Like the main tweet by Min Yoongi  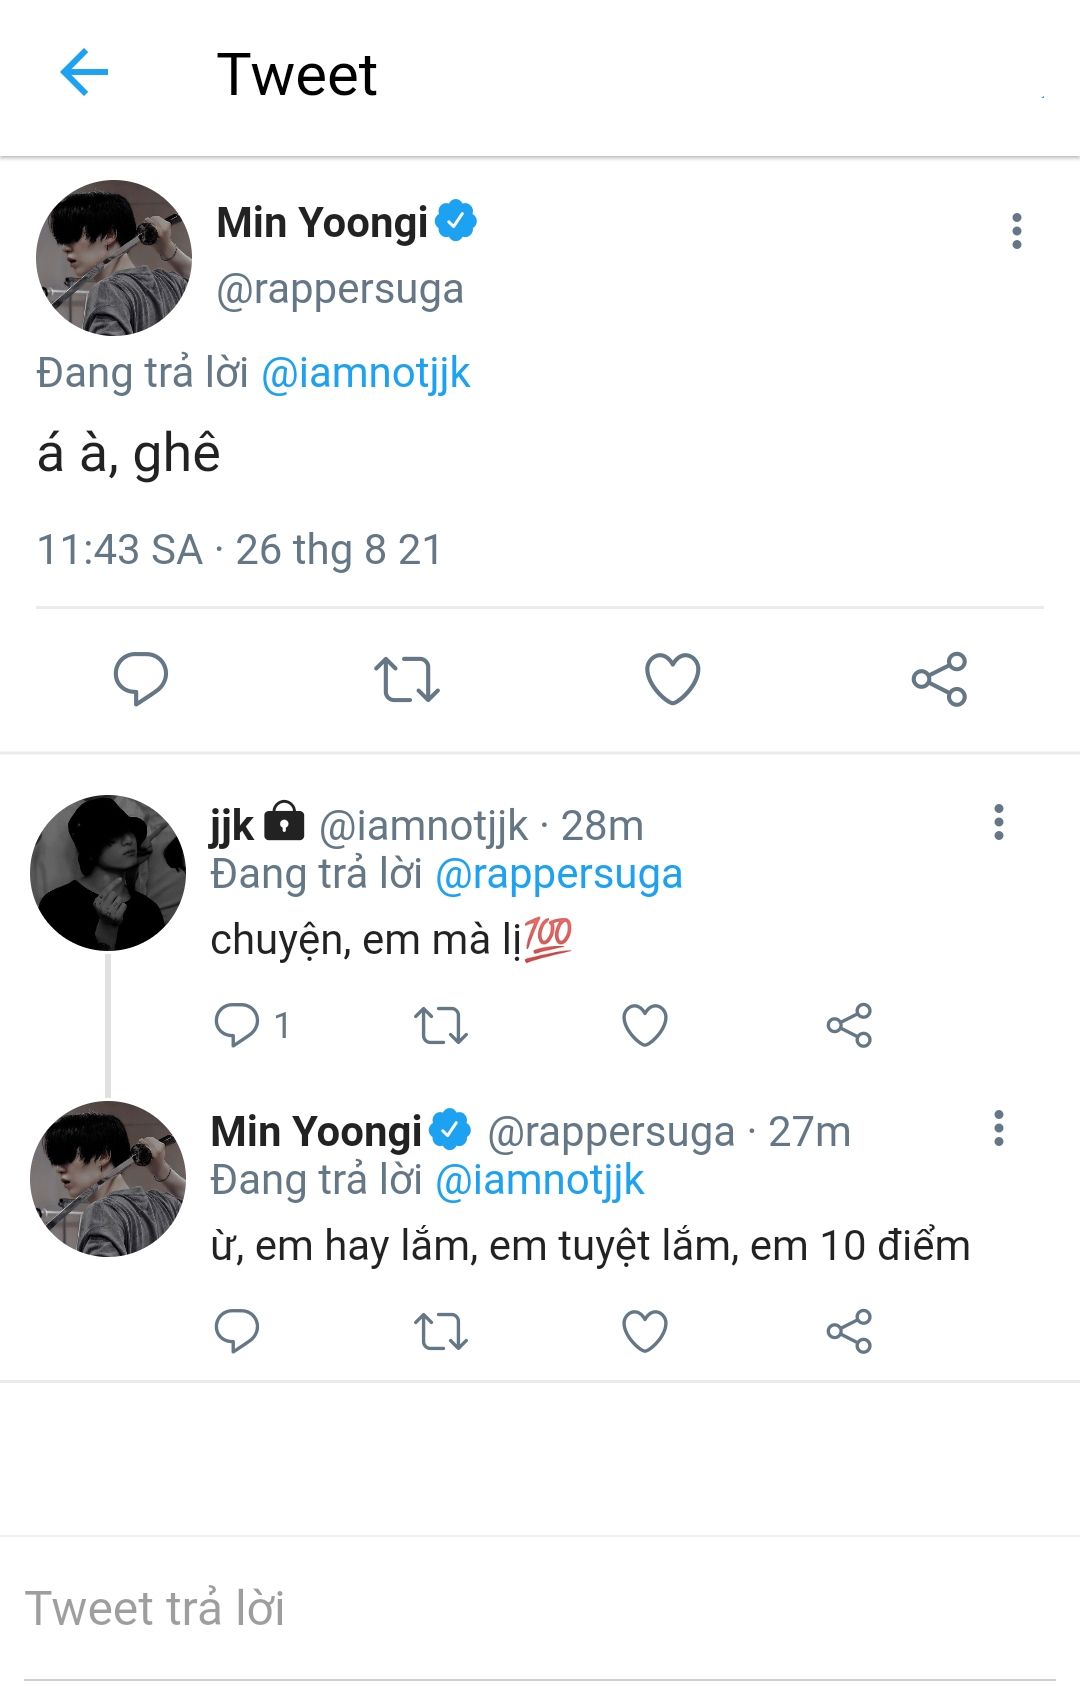[x=673, y=679]
